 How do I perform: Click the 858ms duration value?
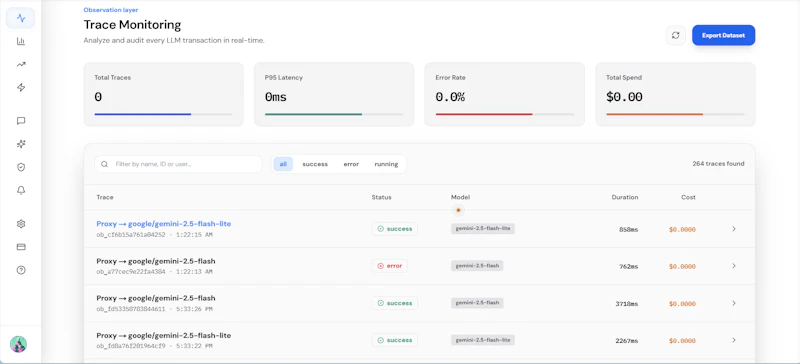tap(629, 229)
